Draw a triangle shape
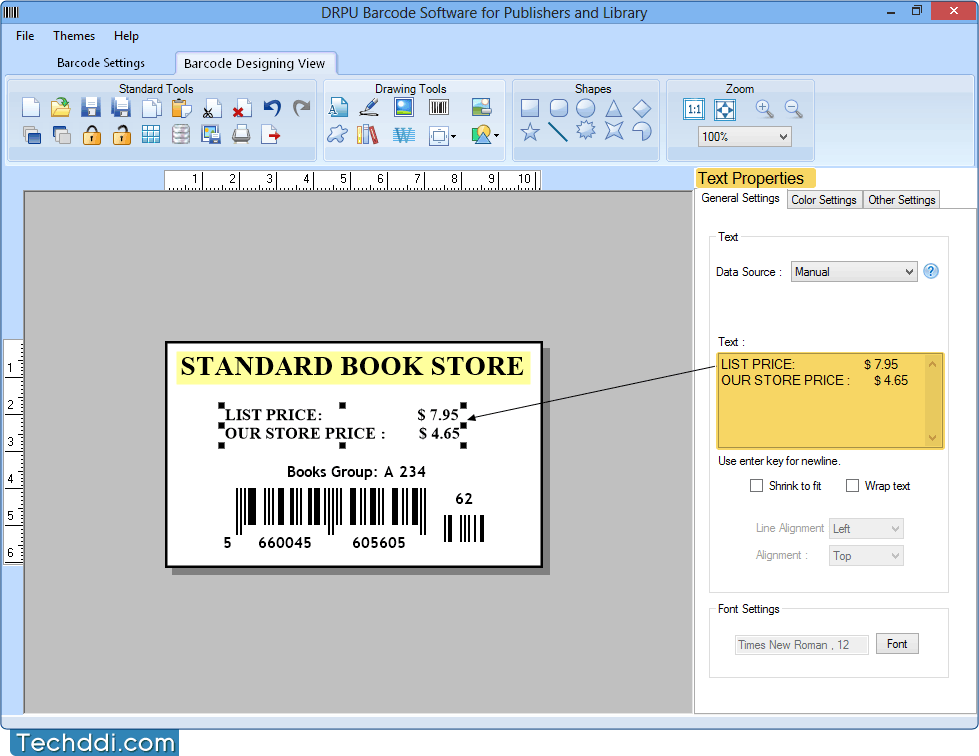Screen dimensions: 979x756 614,108
